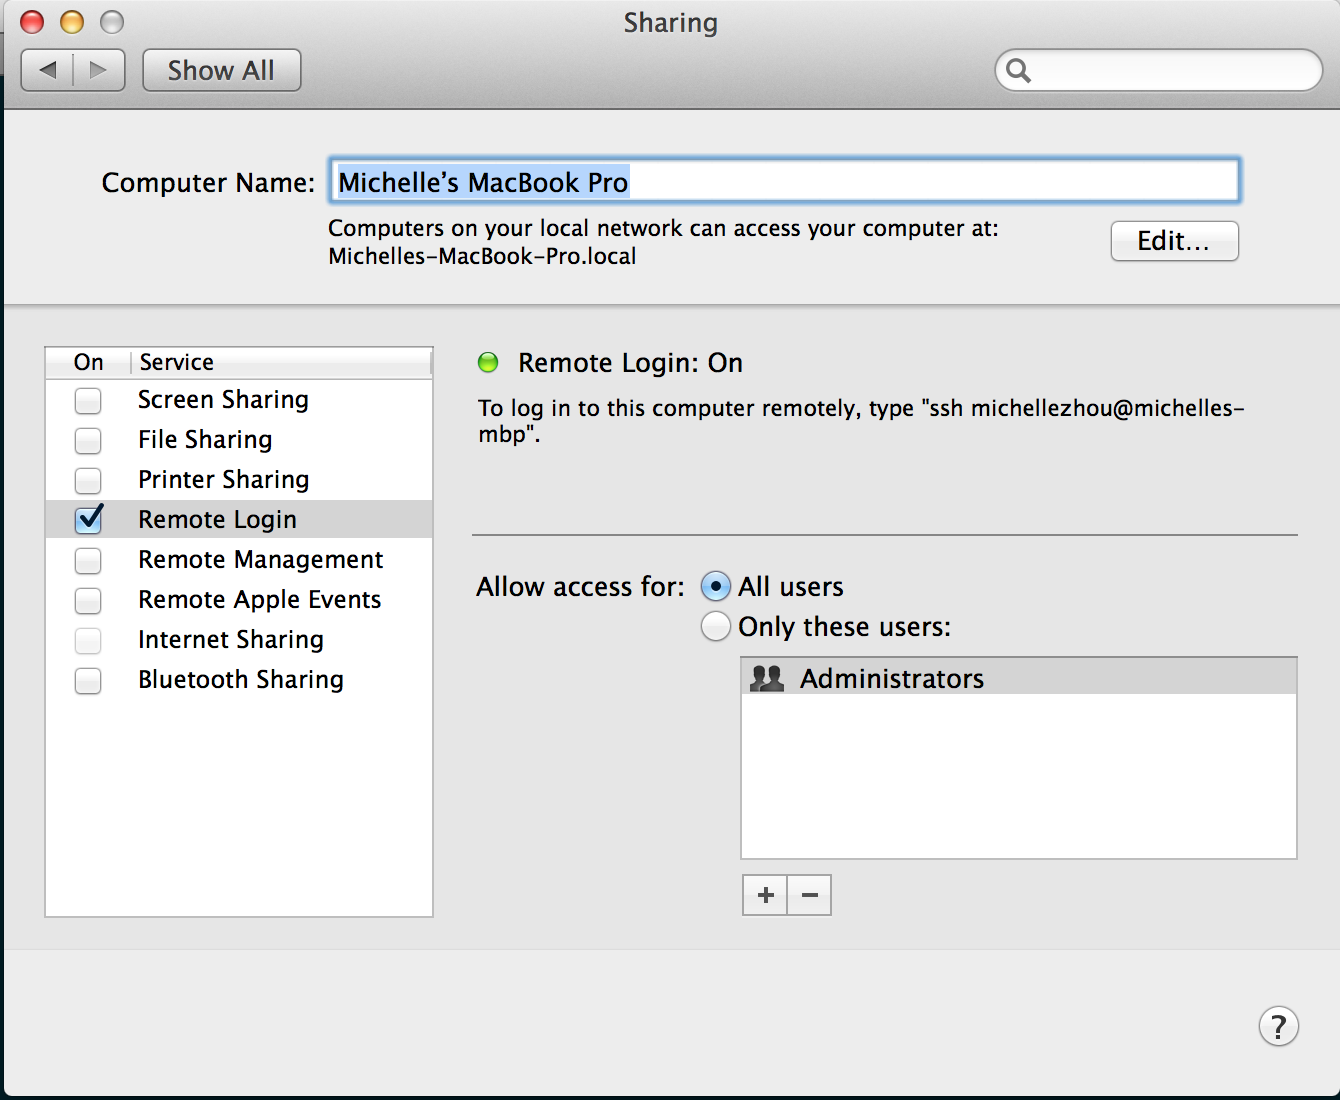Enable the File Sharing checkbox
The image size is (1340, 1100).
click(x=88, y=440)
